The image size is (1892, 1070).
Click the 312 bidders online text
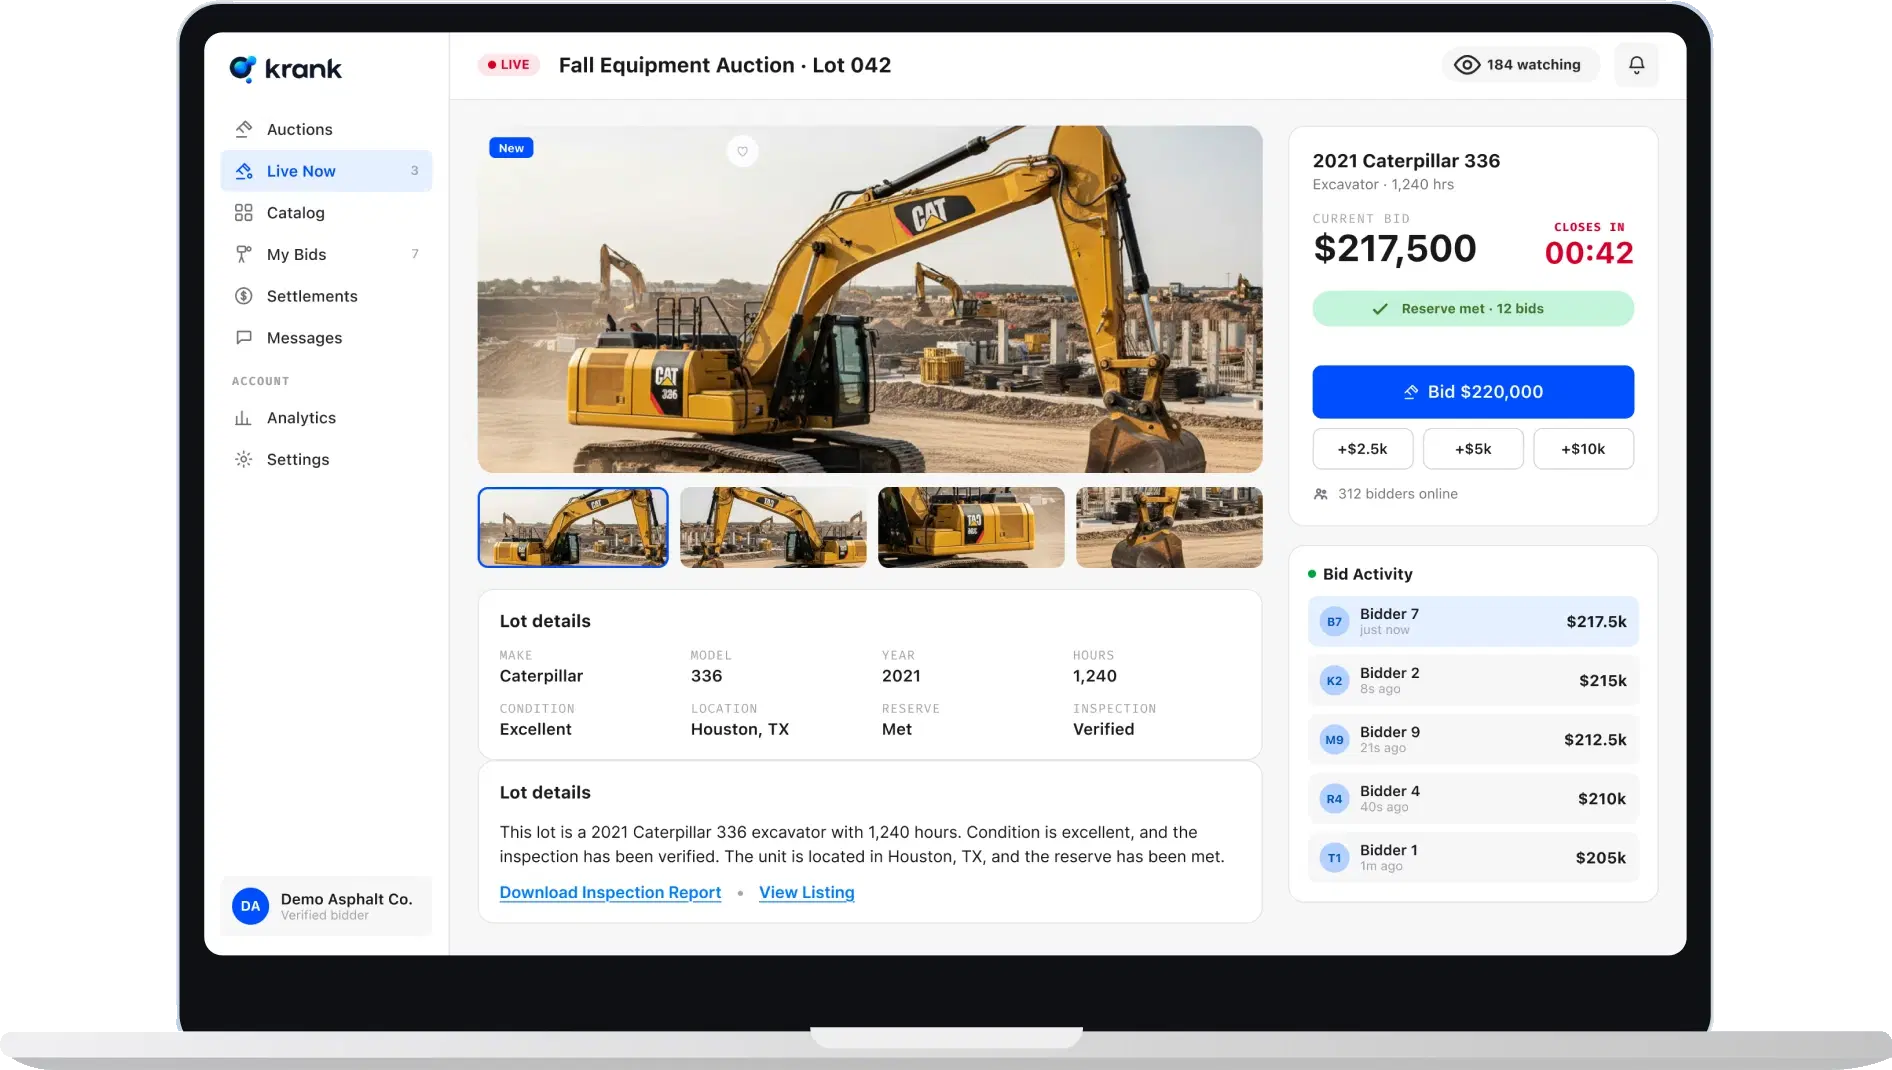[1397, 494]
